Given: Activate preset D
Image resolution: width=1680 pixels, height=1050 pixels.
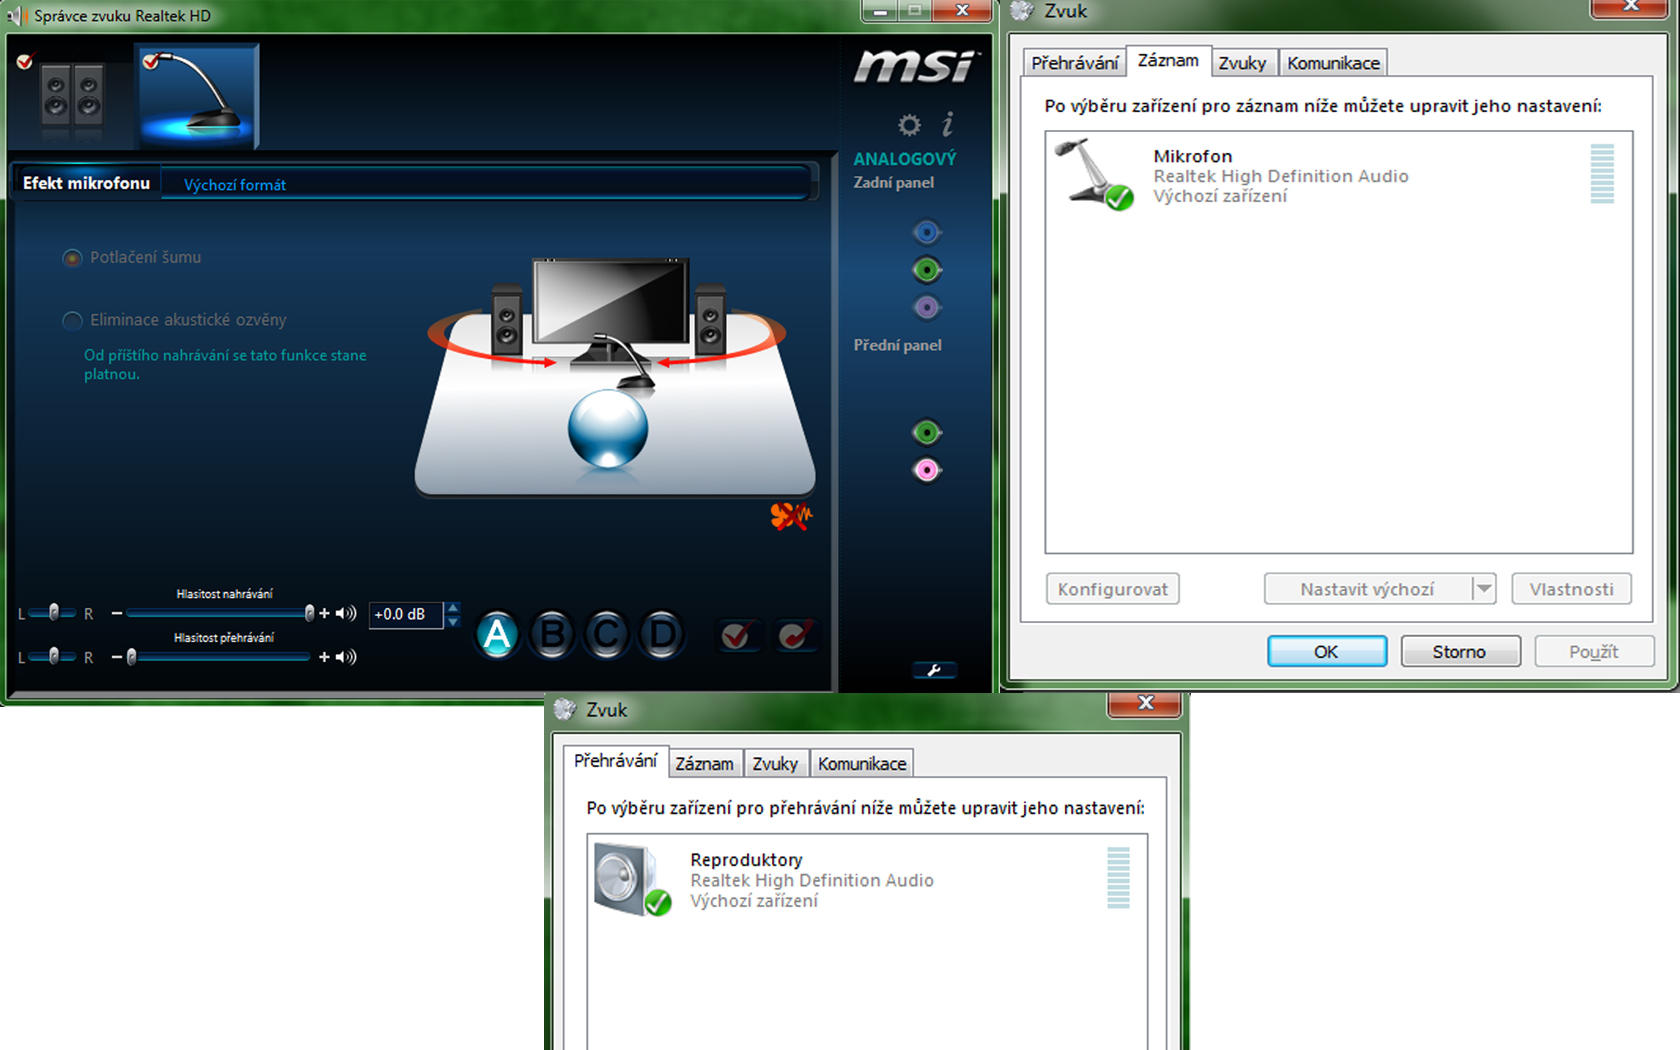Looking at the screenshot, I should (x=662, y=634).
